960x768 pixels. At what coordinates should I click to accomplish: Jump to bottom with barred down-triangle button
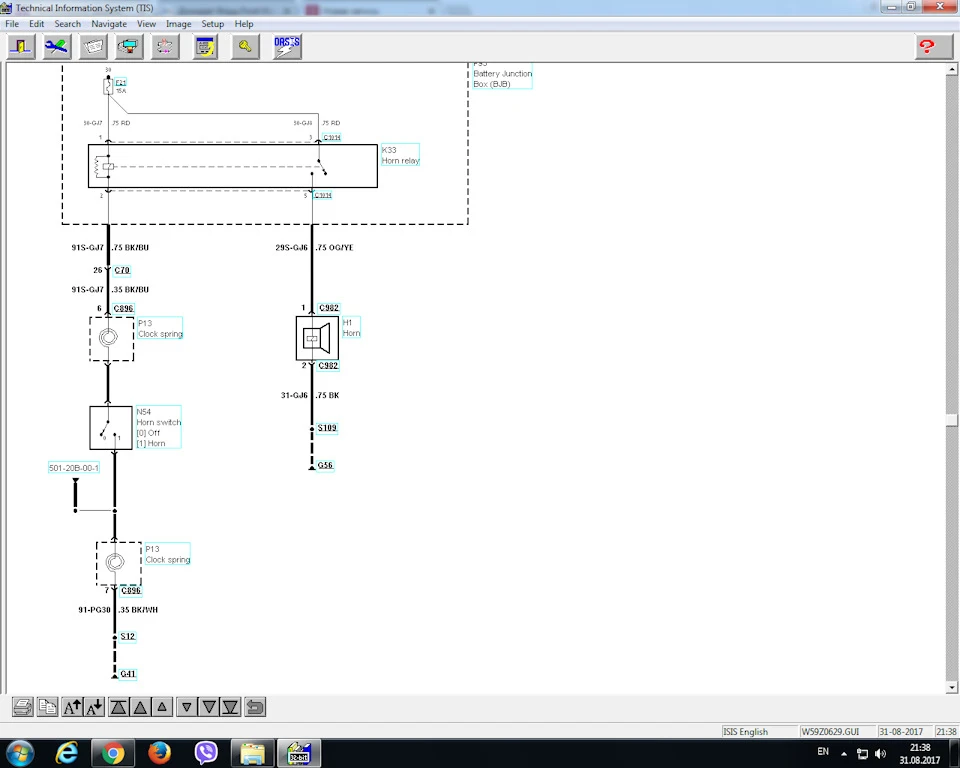230,707
